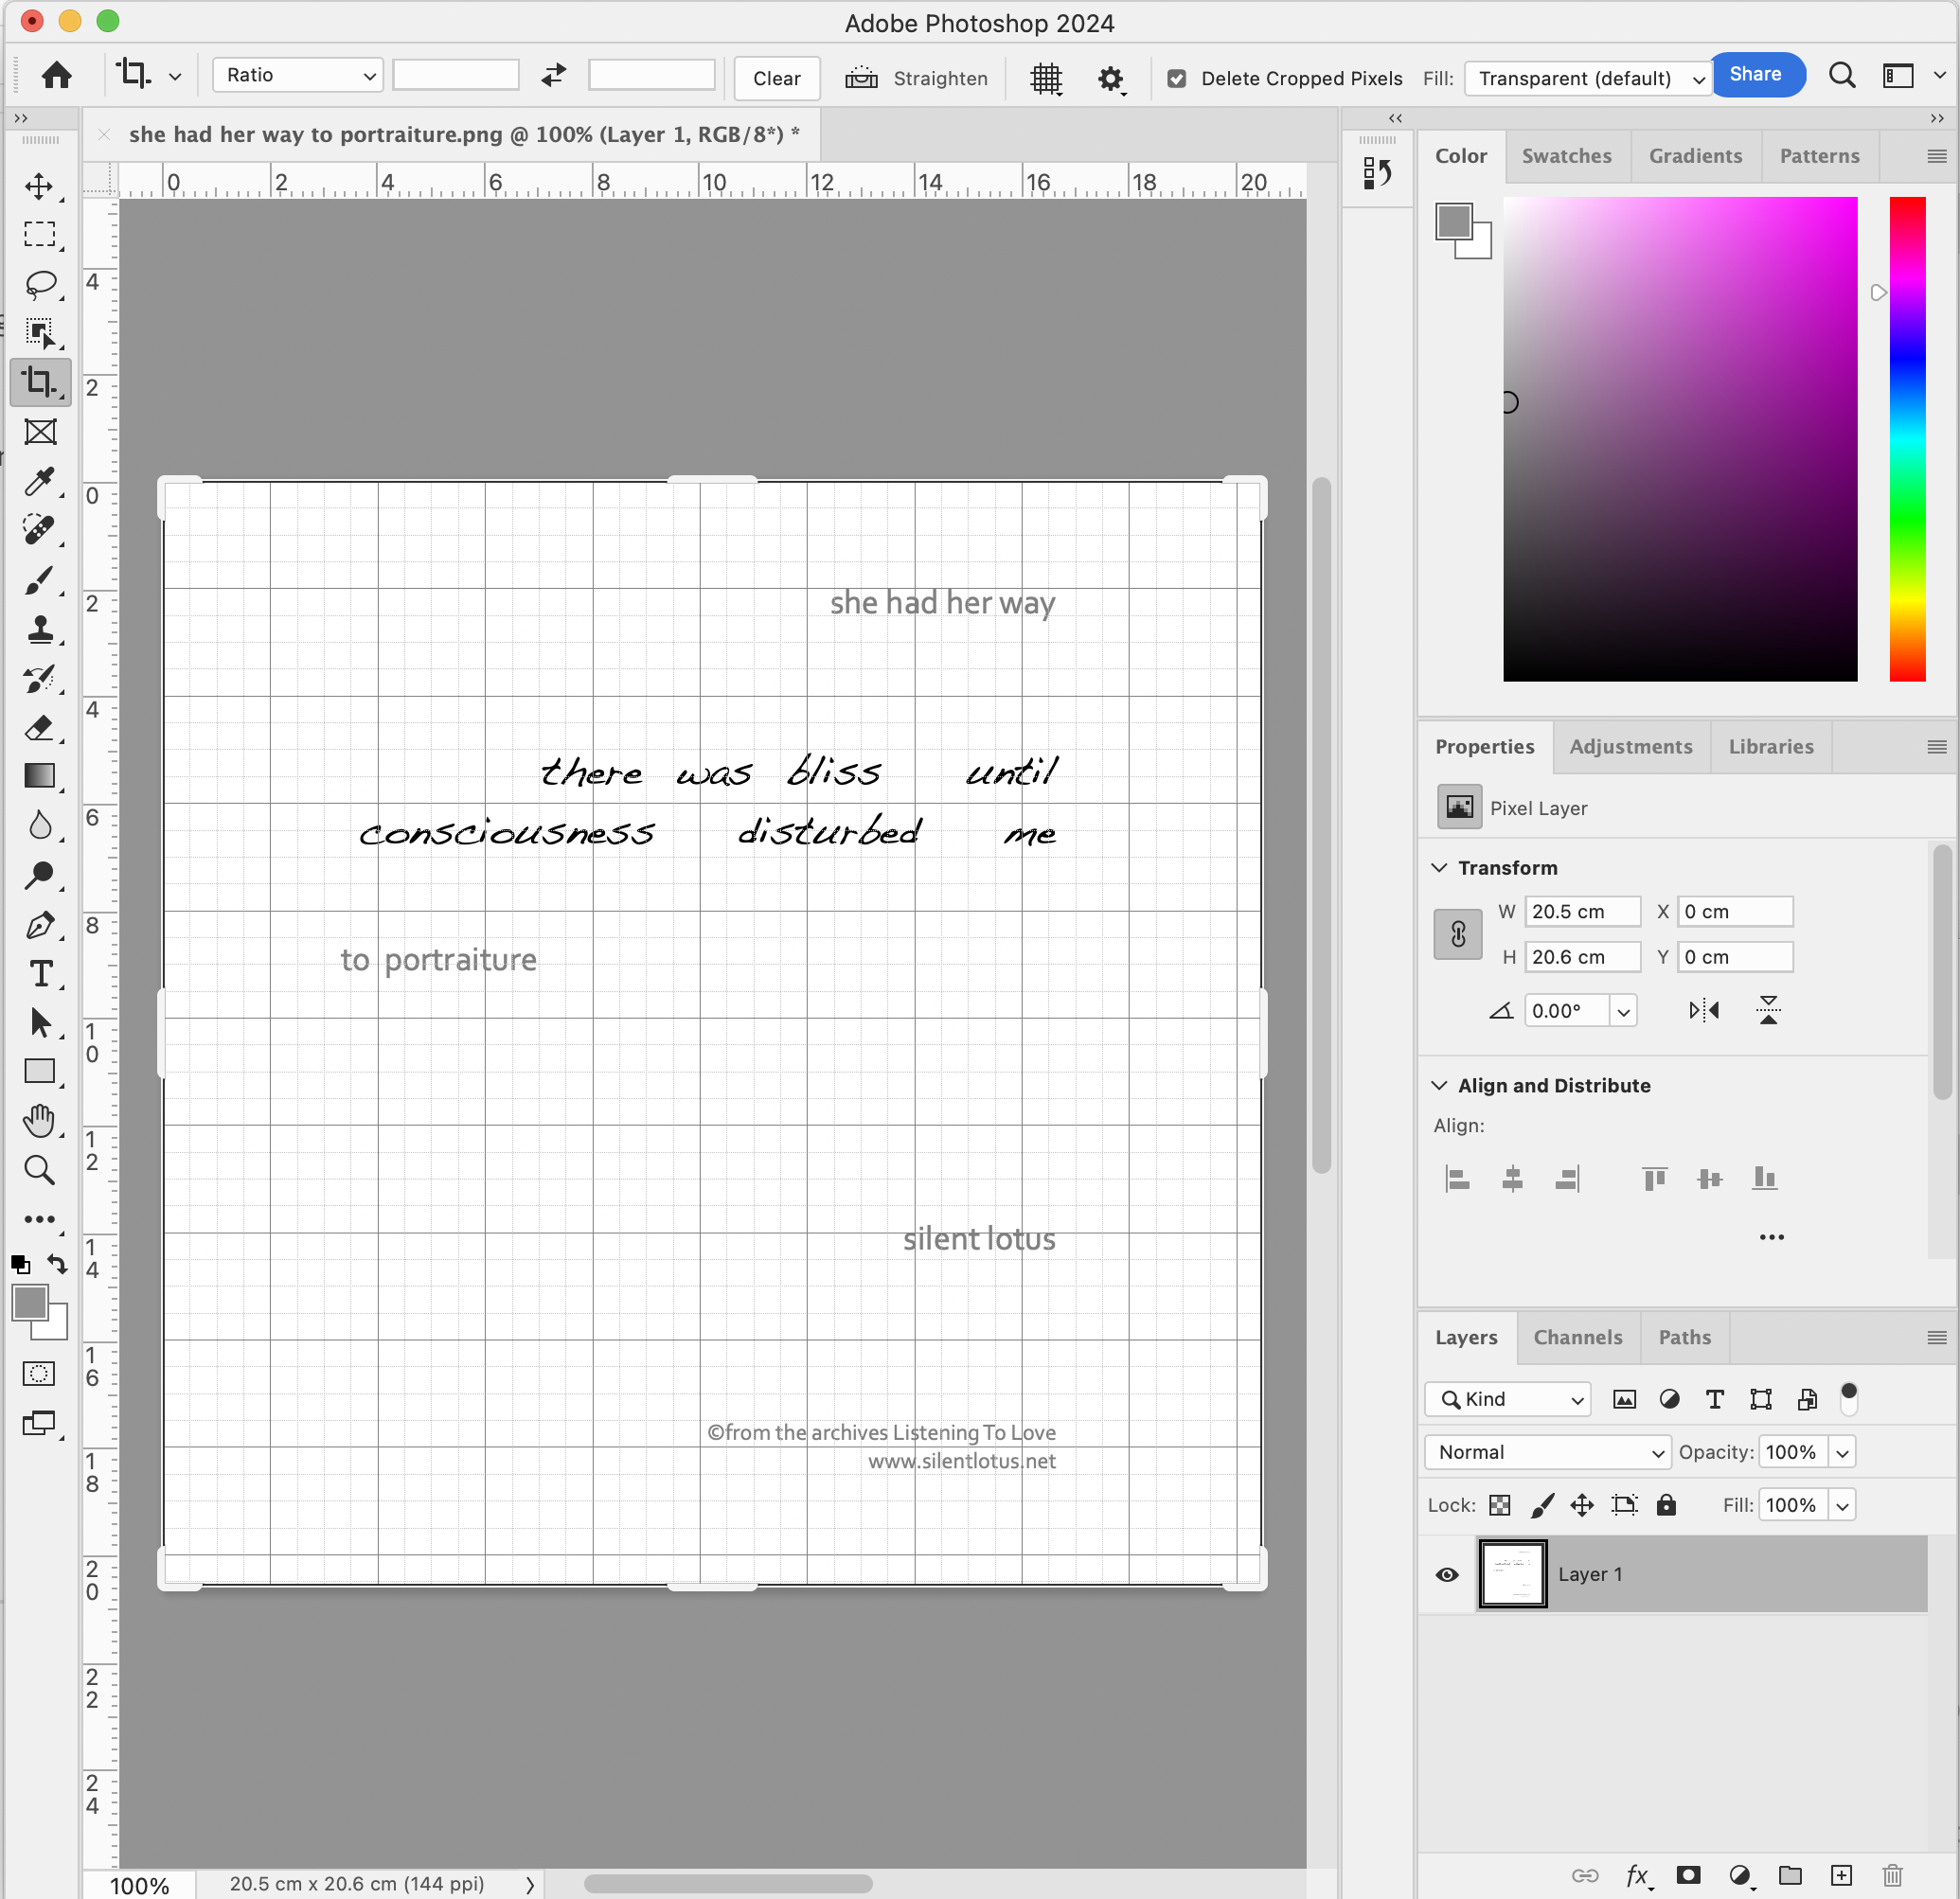The height and width of the screenshot is (1899, 1960).
Task: Open the Channels tab
Action: [x=1577, y=1337]
